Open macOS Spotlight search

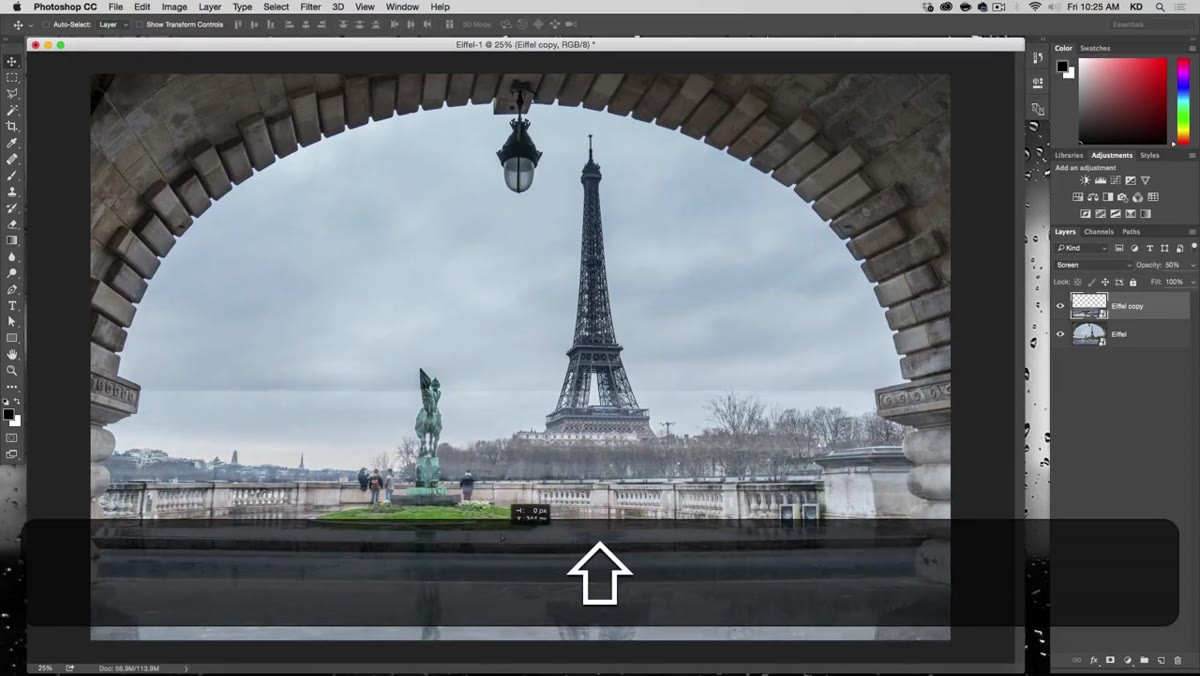[x=1160, y=7]
